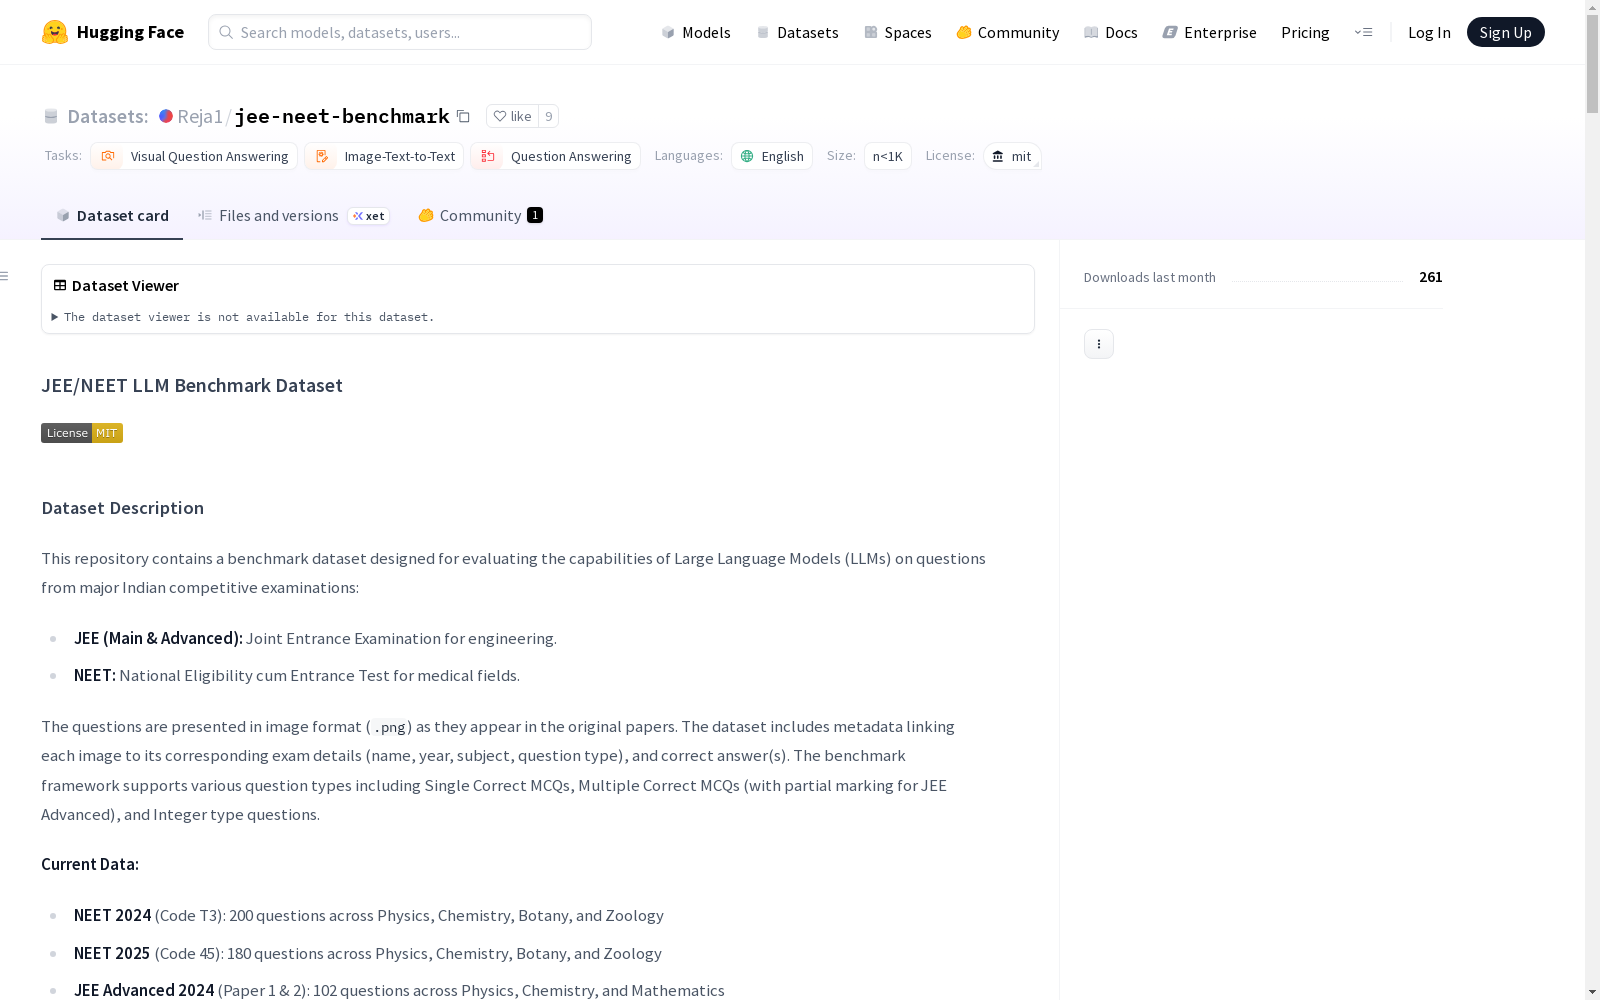1600x1000 pixels.
Task: Select the English language tag
Action: pyautogui.click(x=772, y=156)
